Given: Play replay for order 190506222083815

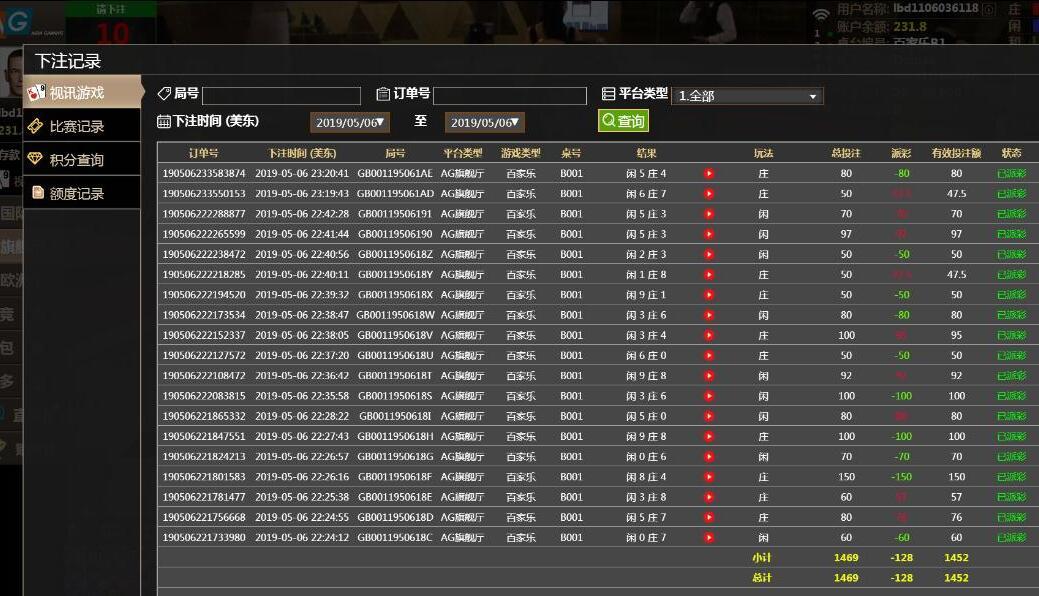Looking at the screenshot, I should [709, 396].
